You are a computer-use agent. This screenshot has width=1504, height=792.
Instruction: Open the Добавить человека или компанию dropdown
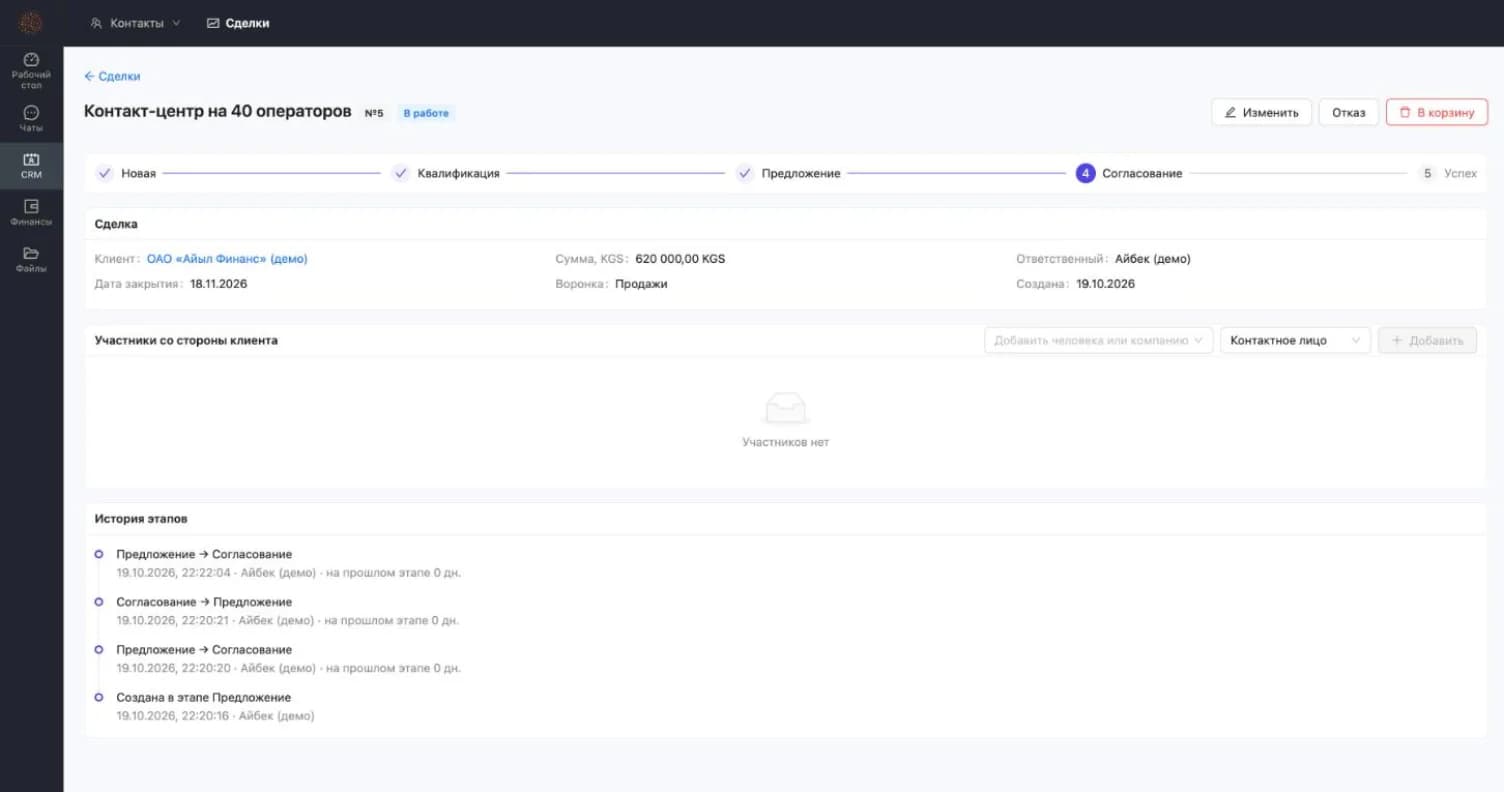point(1098,340)
